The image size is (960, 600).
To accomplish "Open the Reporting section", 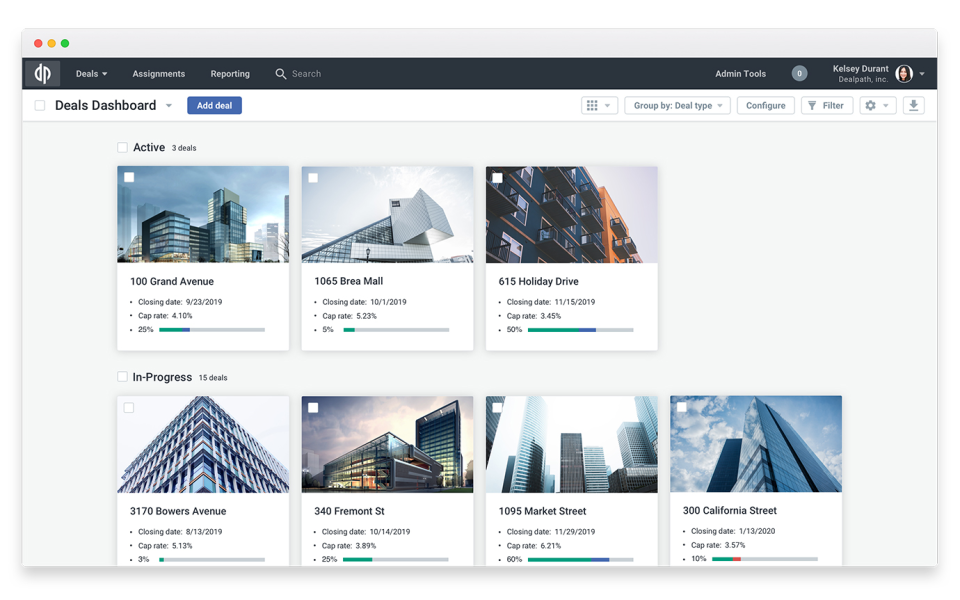I will (229, 73).
